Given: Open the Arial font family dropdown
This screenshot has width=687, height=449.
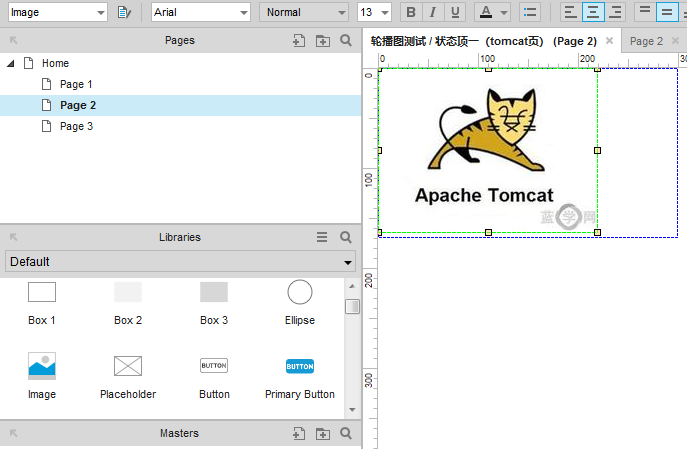Looking at the screenshot, I should pyautogui.click(x=201, y=12).
